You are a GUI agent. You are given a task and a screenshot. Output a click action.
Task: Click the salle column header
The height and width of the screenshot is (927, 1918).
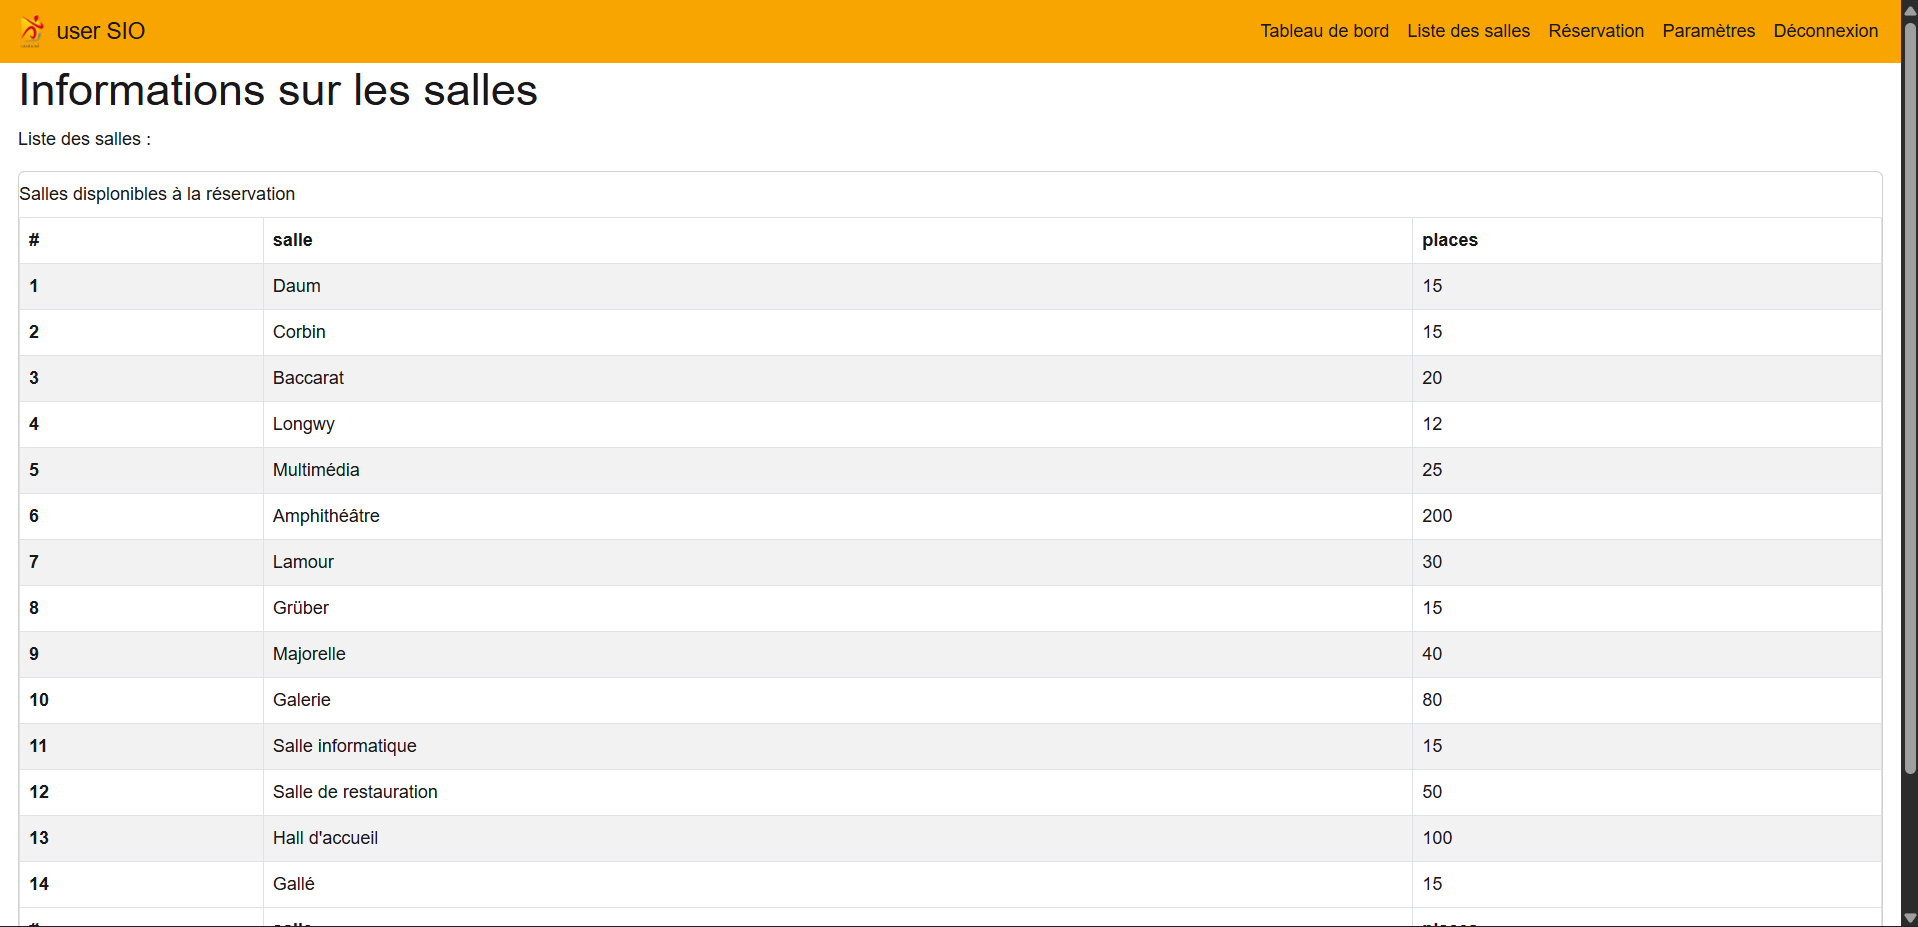[292, 240]
